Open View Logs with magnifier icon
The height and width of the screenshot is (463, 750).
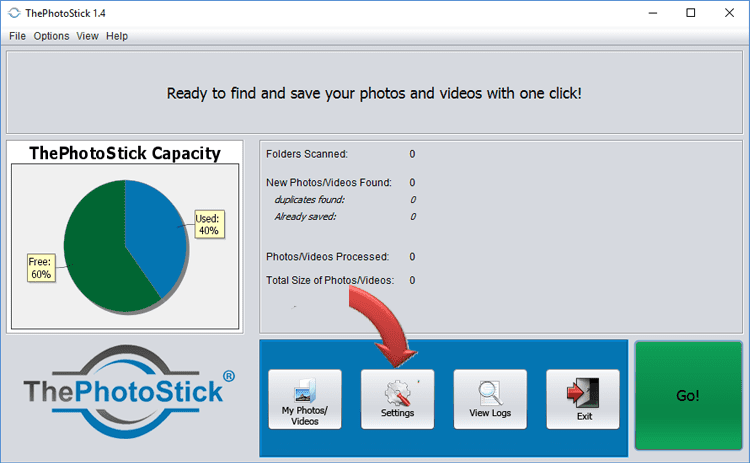[x=490, y=399]
